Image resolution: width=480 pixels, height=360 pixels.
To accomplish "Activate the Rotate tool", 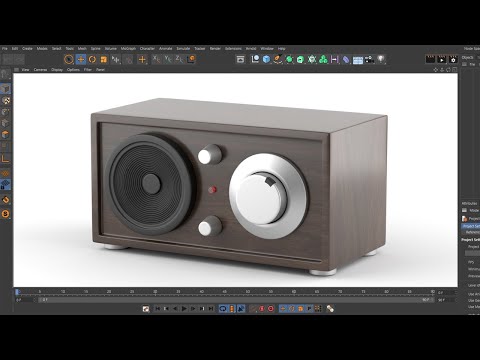I will coord(92,60).
